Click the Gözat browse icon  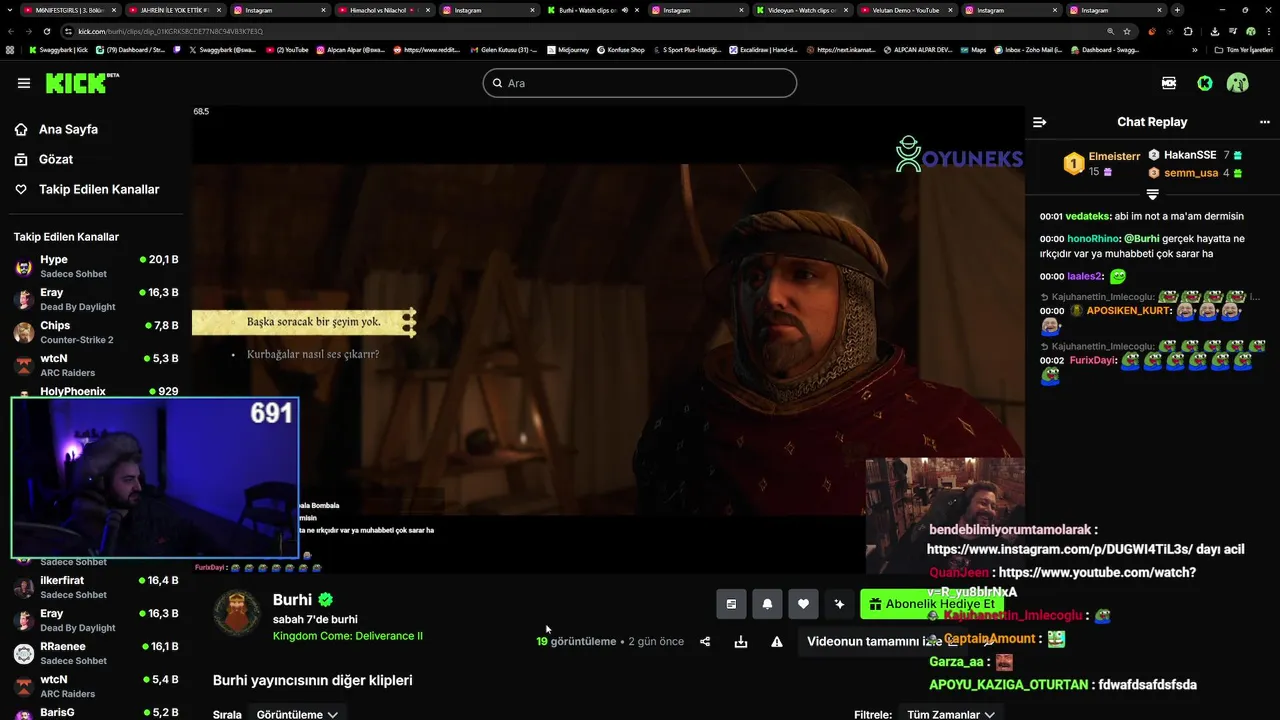tap(21, 159)
